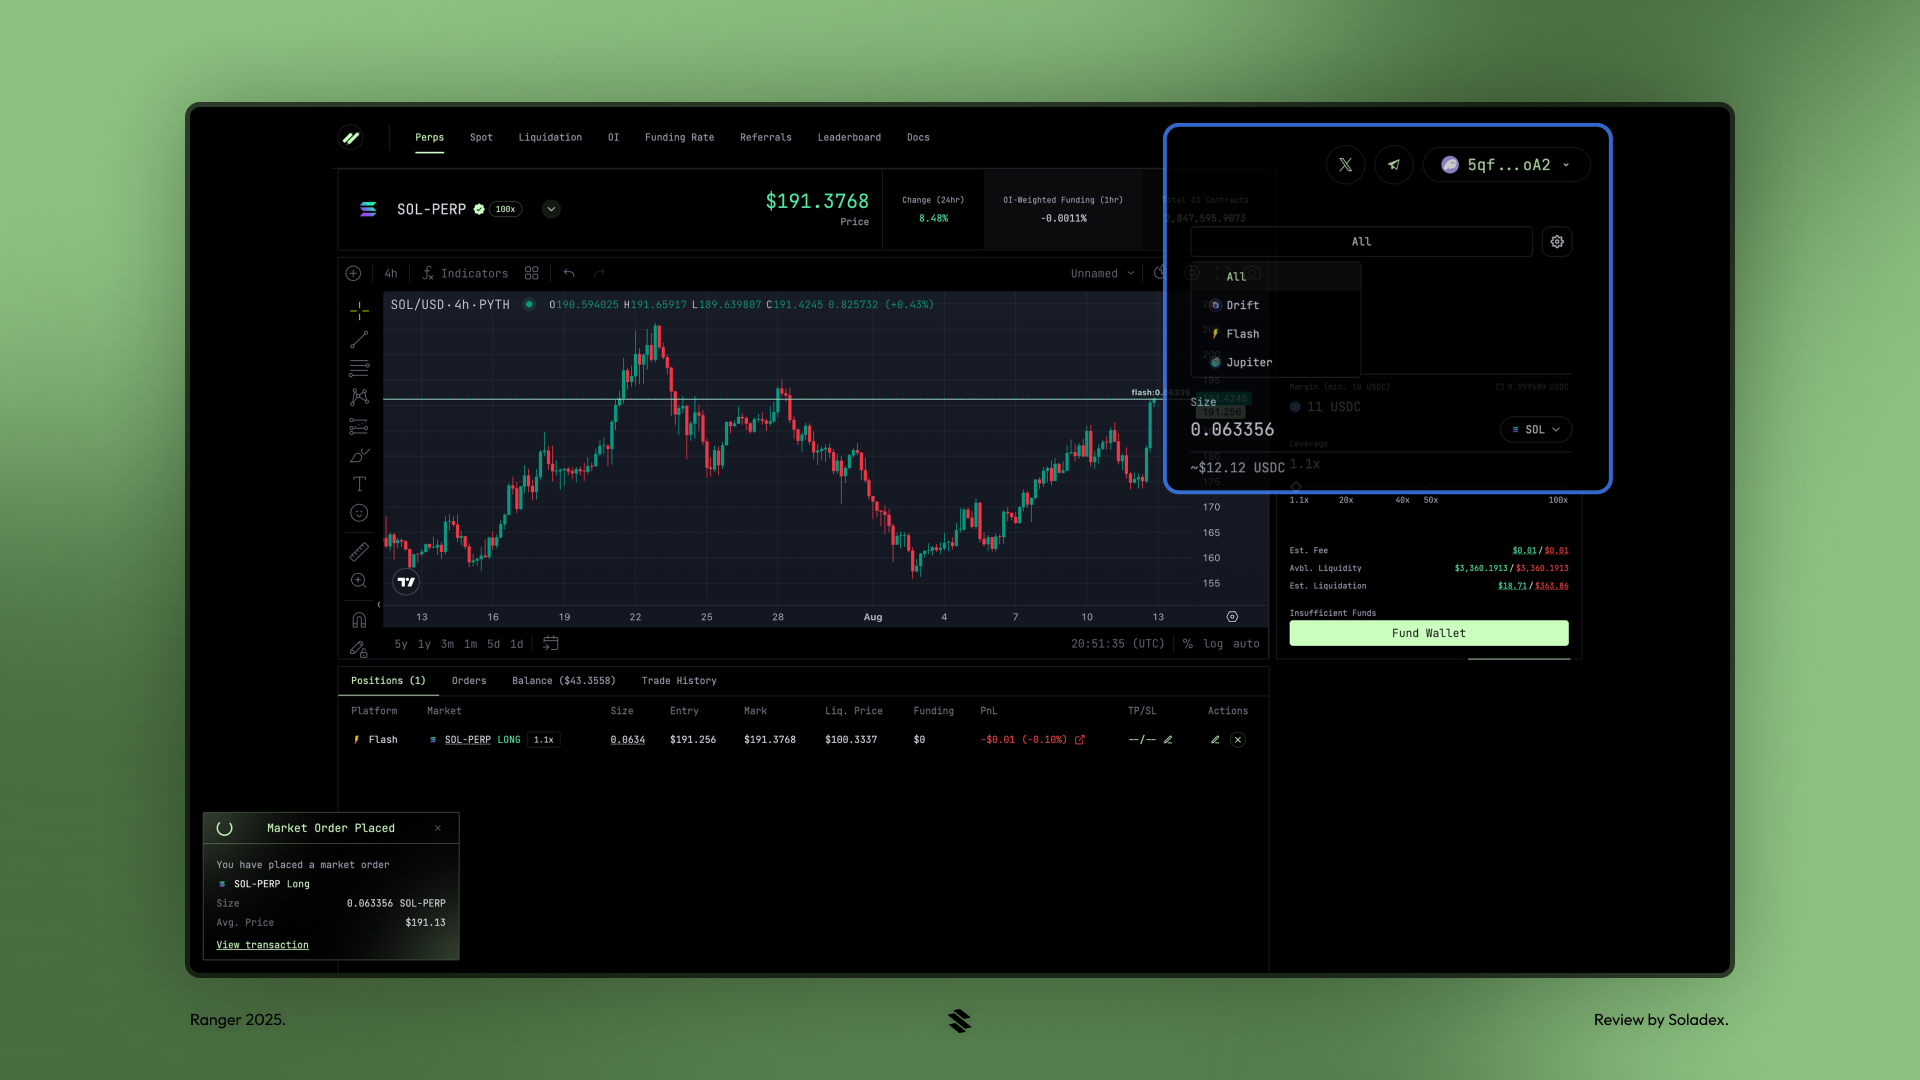Add symbol with plus icon in chart toolbar

tap(353, 273)
